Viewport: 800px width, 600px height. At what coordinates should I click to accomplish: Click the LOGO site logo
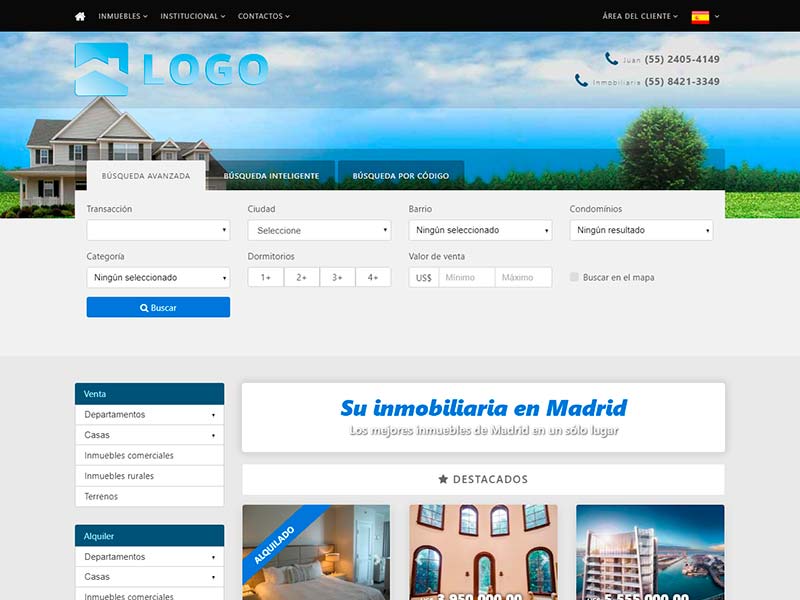click(171, 69)
